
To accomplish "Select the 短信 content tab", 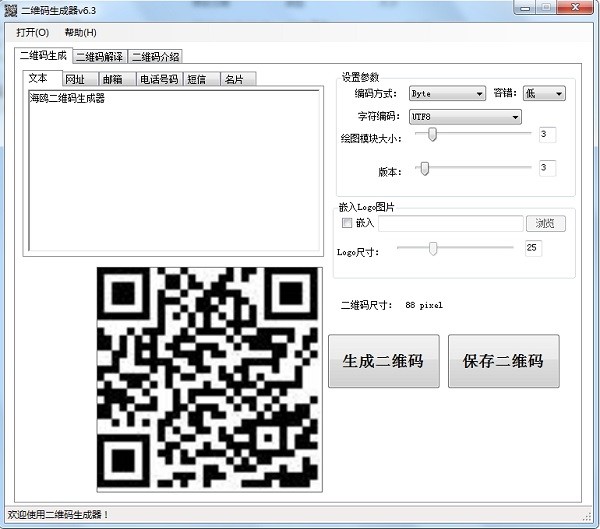I will (x=197, y=79).
